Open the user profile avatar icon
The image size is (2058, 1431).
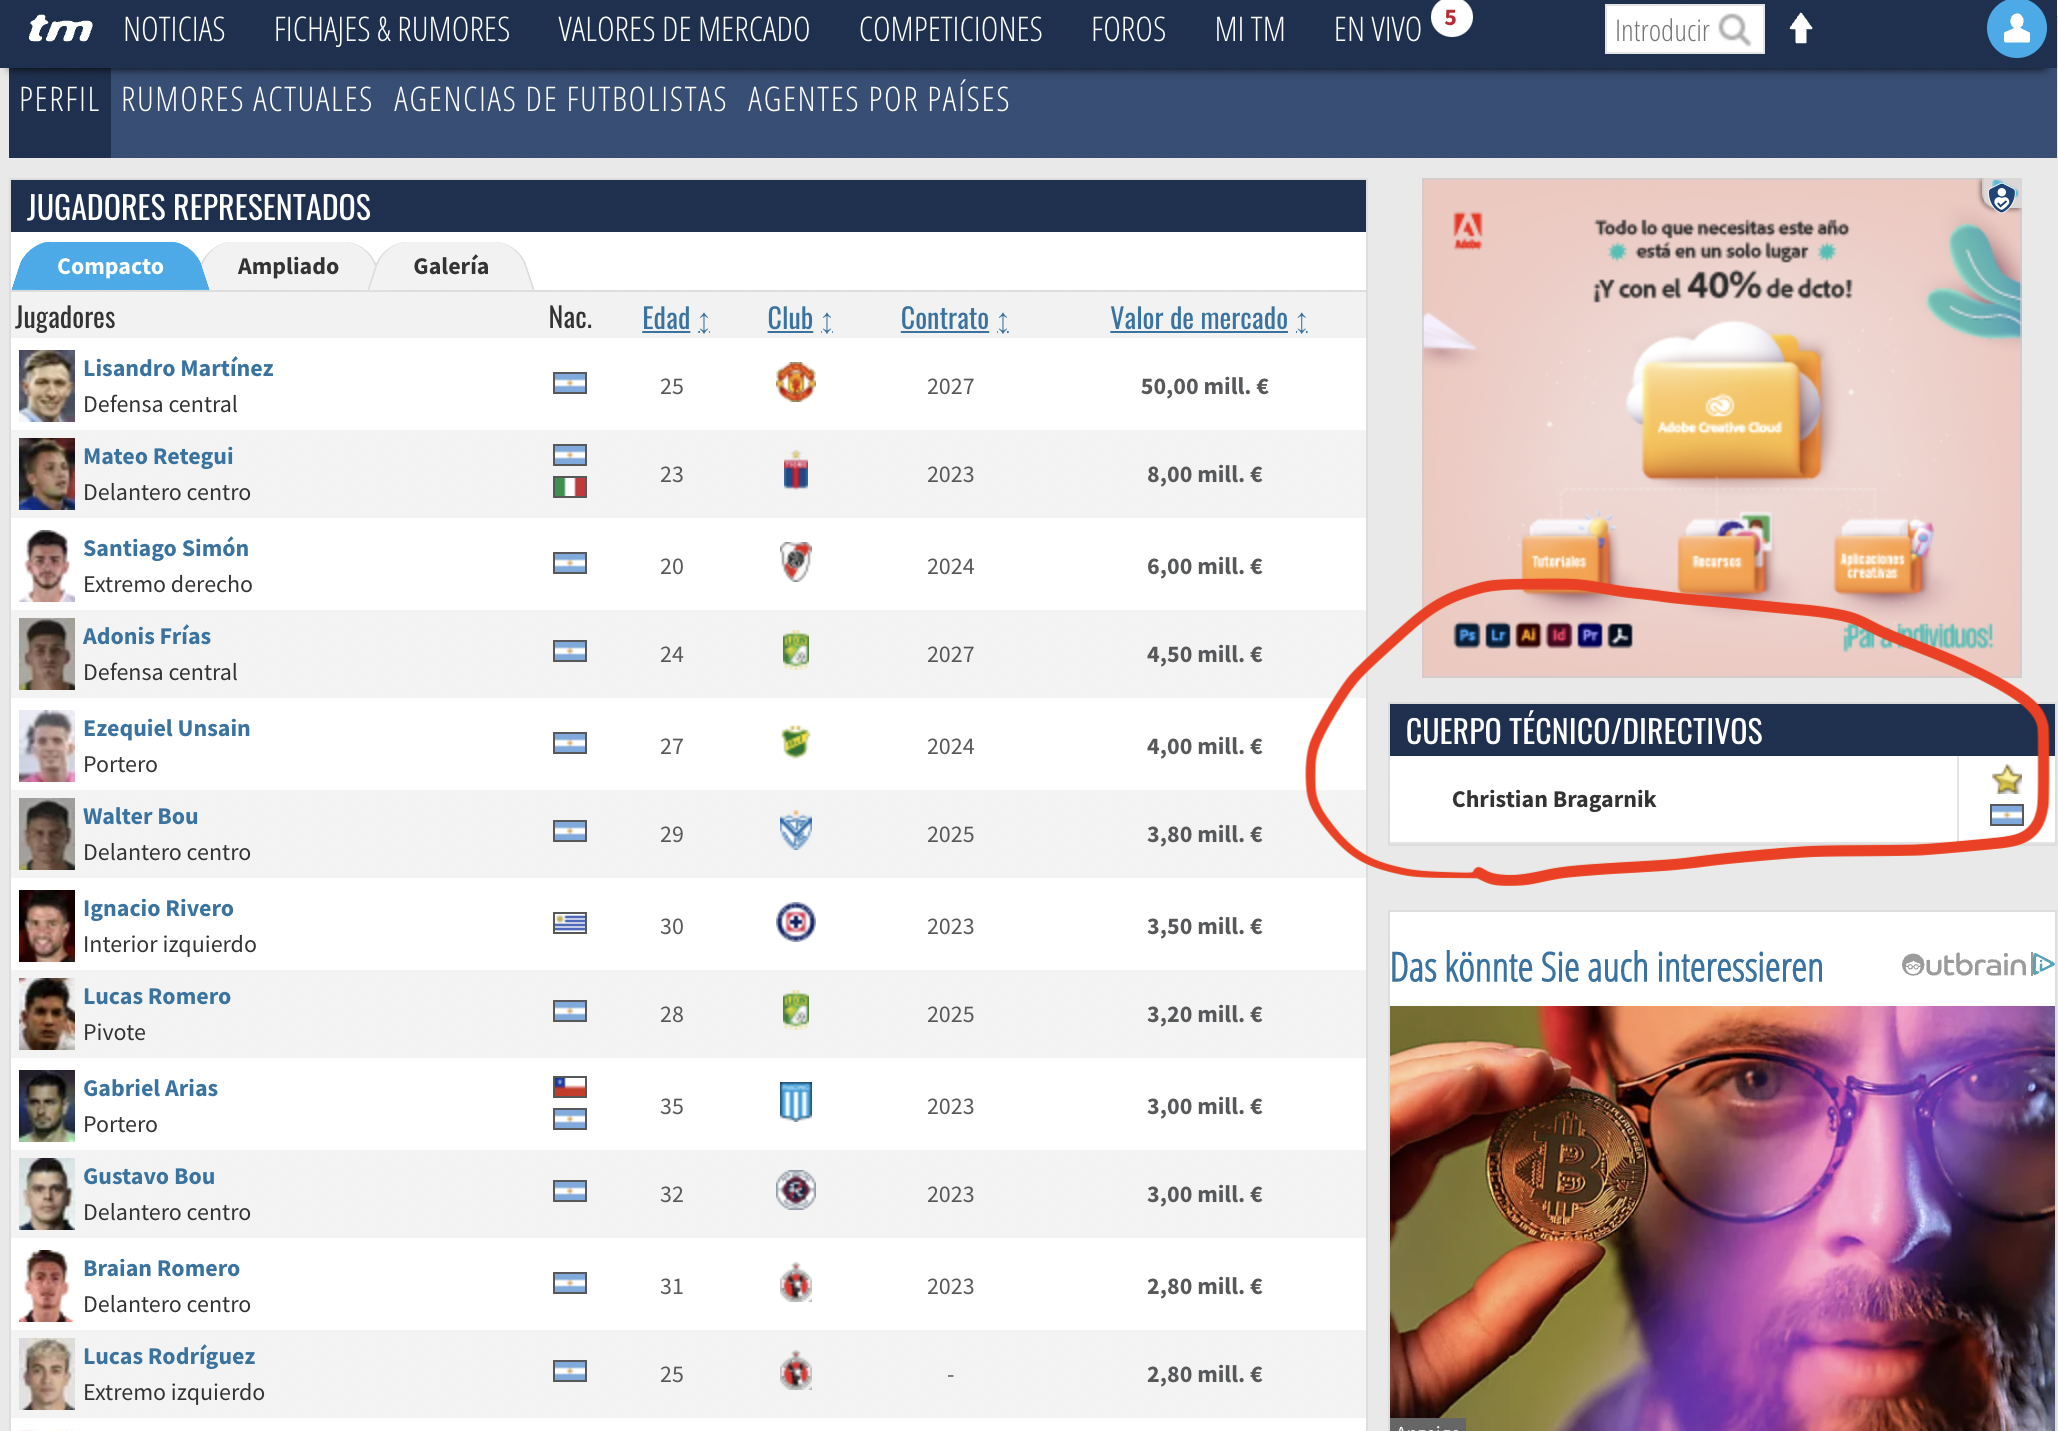click(2016, 29)
